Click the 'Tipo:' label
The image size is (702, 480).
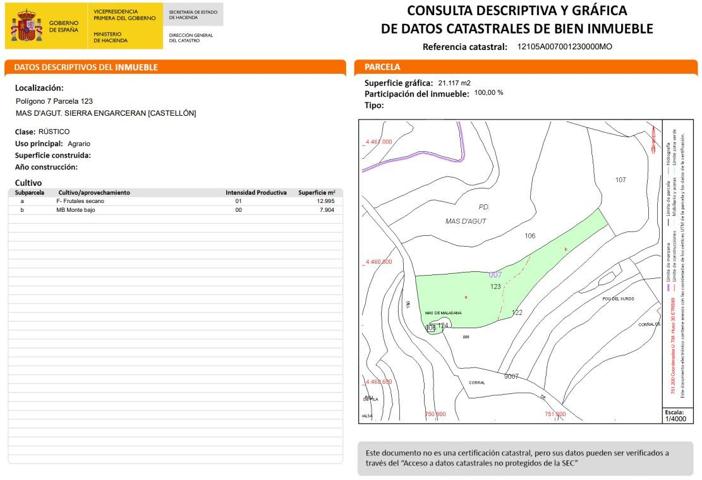(374, 105)
